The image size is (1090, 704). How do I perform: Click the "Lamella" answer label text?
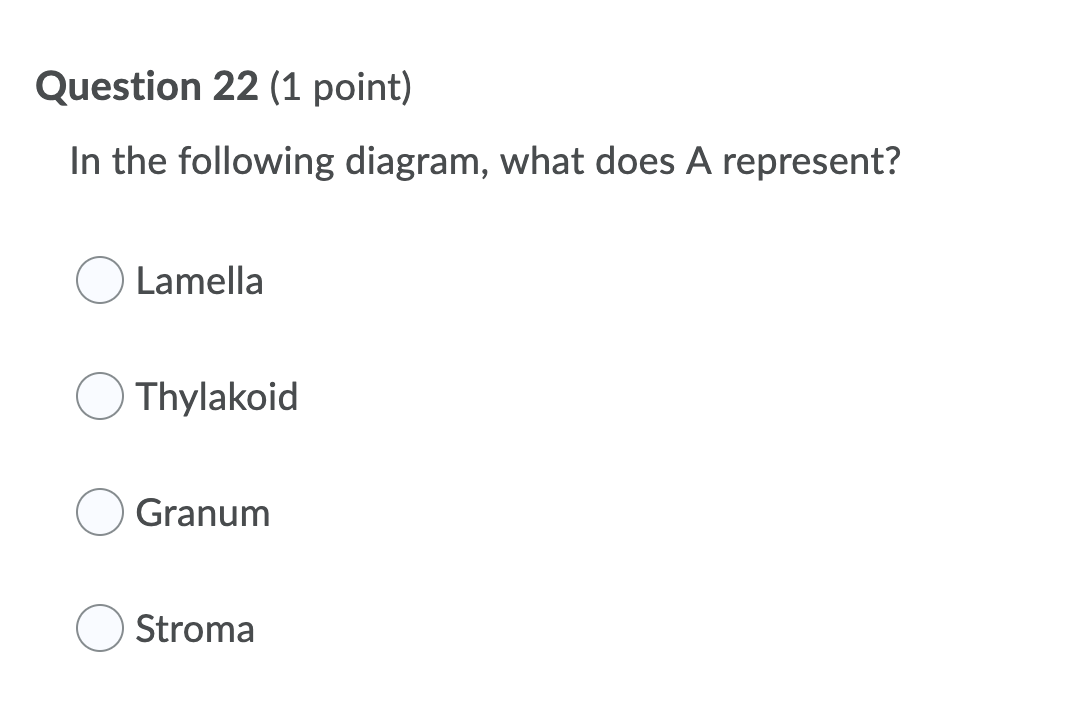200,281
